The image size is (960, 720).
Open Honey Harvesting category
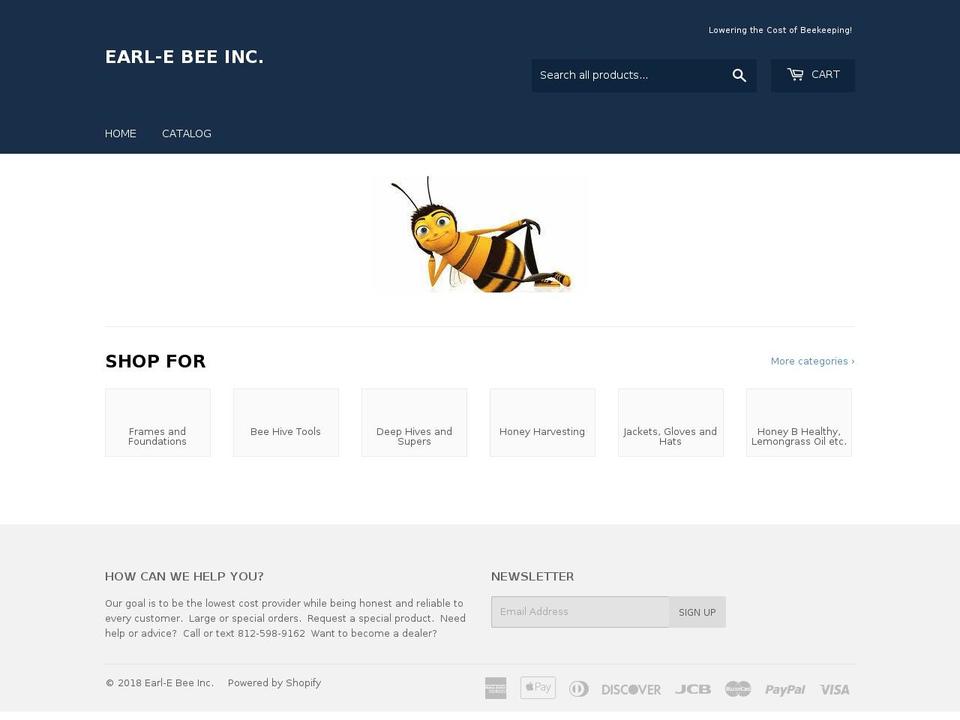coord(542,422)
